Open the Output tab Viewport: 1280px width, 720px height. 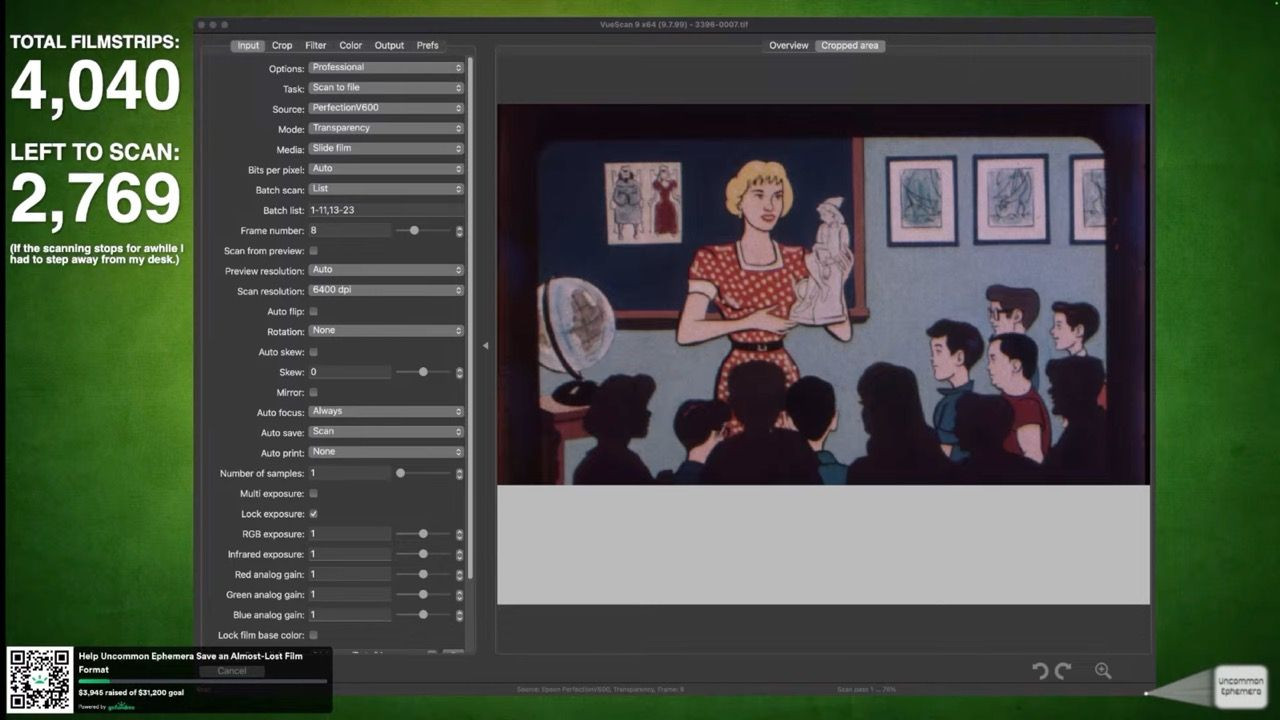coord(389,45)
